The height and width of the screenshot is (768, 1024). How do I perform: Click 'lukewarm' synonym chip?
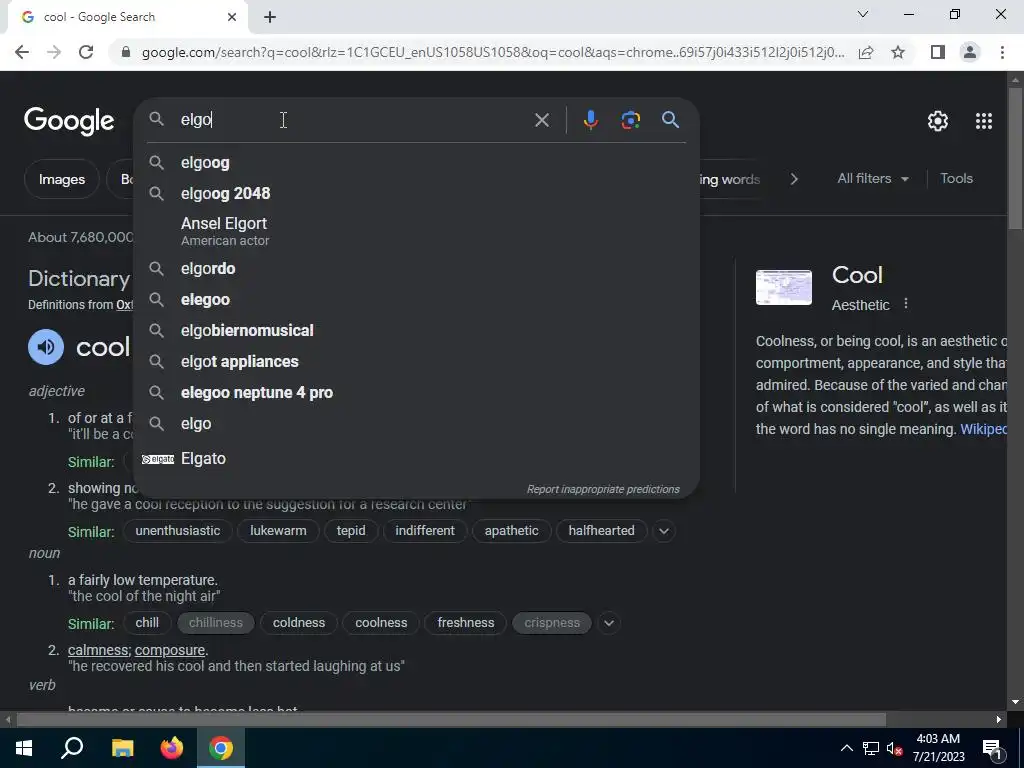tap(278, 531)
